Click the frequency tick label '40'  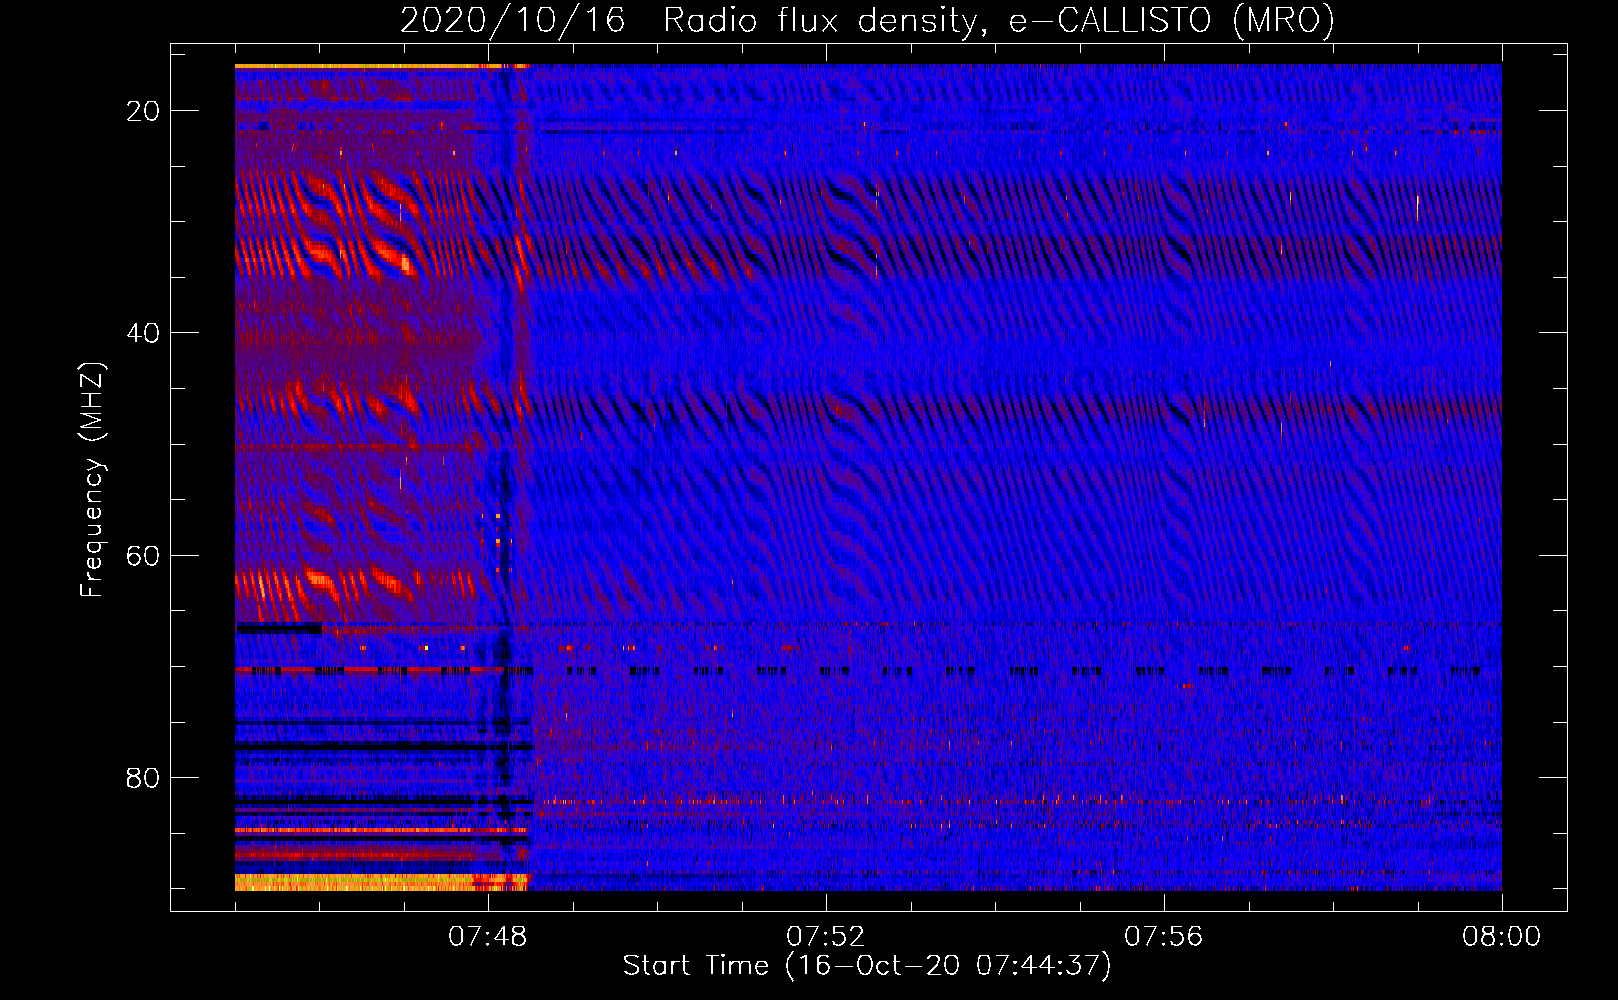click(143, 333)
